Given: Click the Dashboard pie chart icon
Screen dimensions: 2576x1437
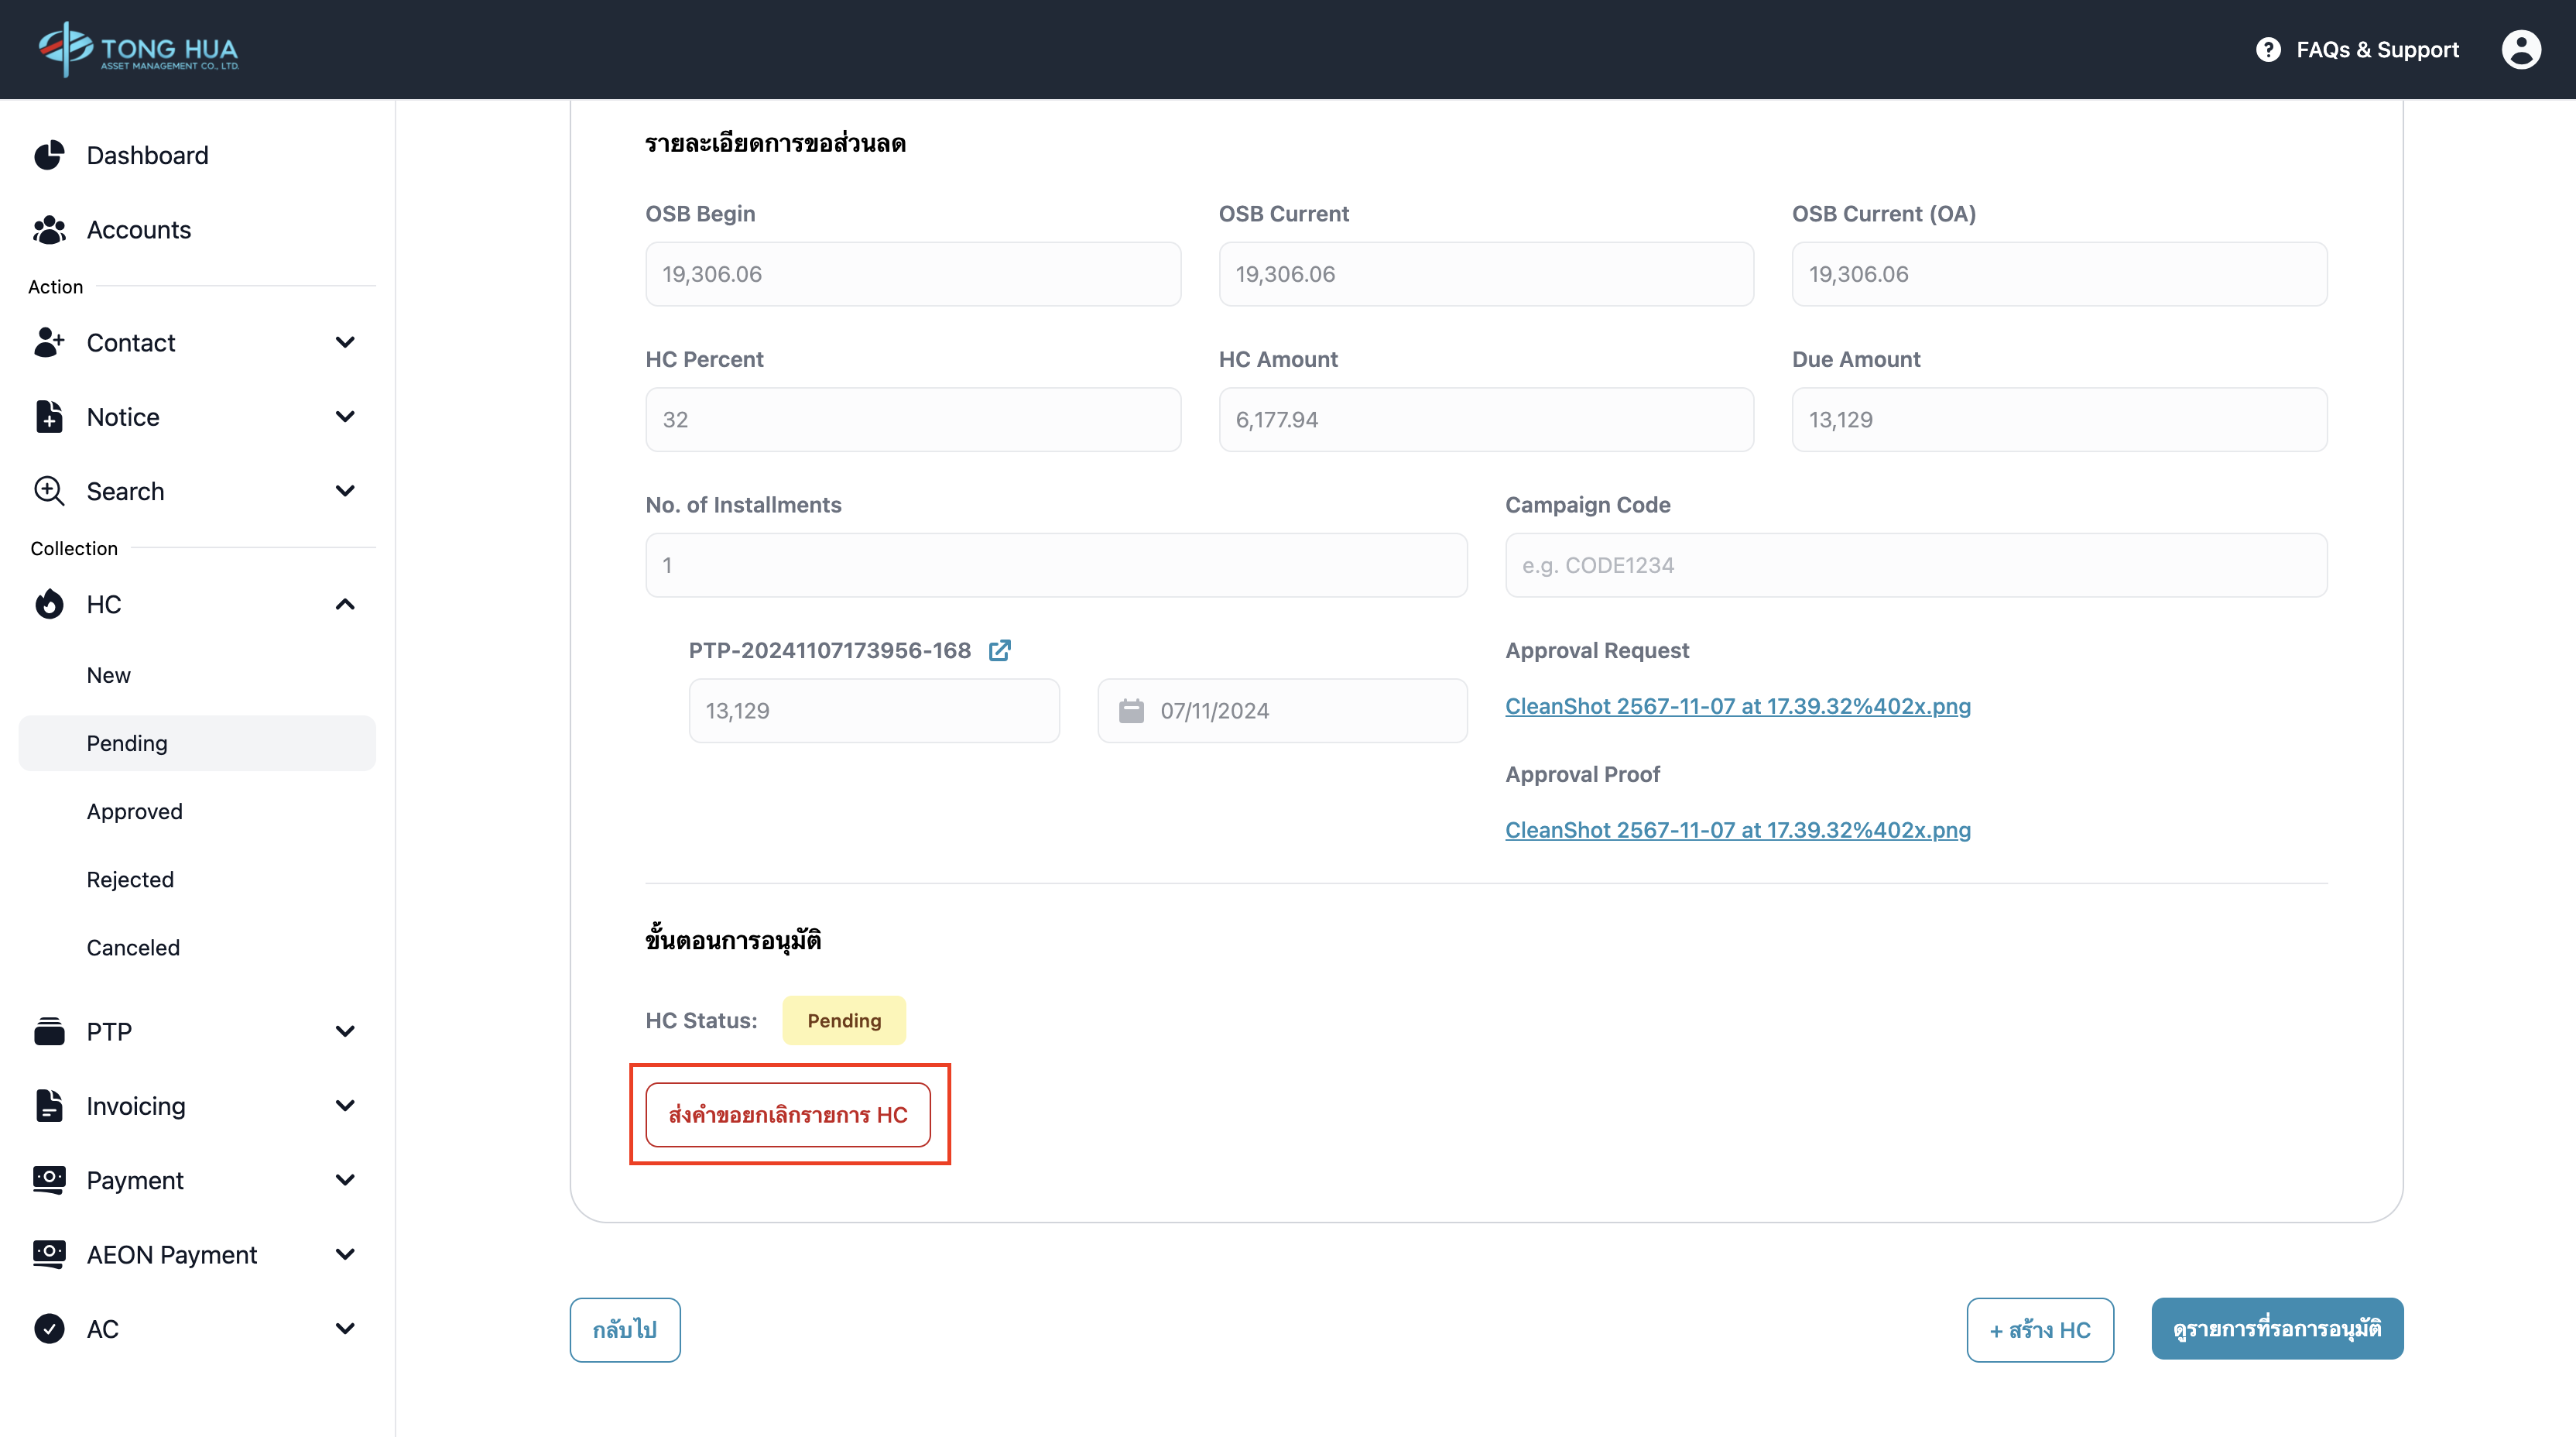Looking at the screenshot, I should [49, 155].
